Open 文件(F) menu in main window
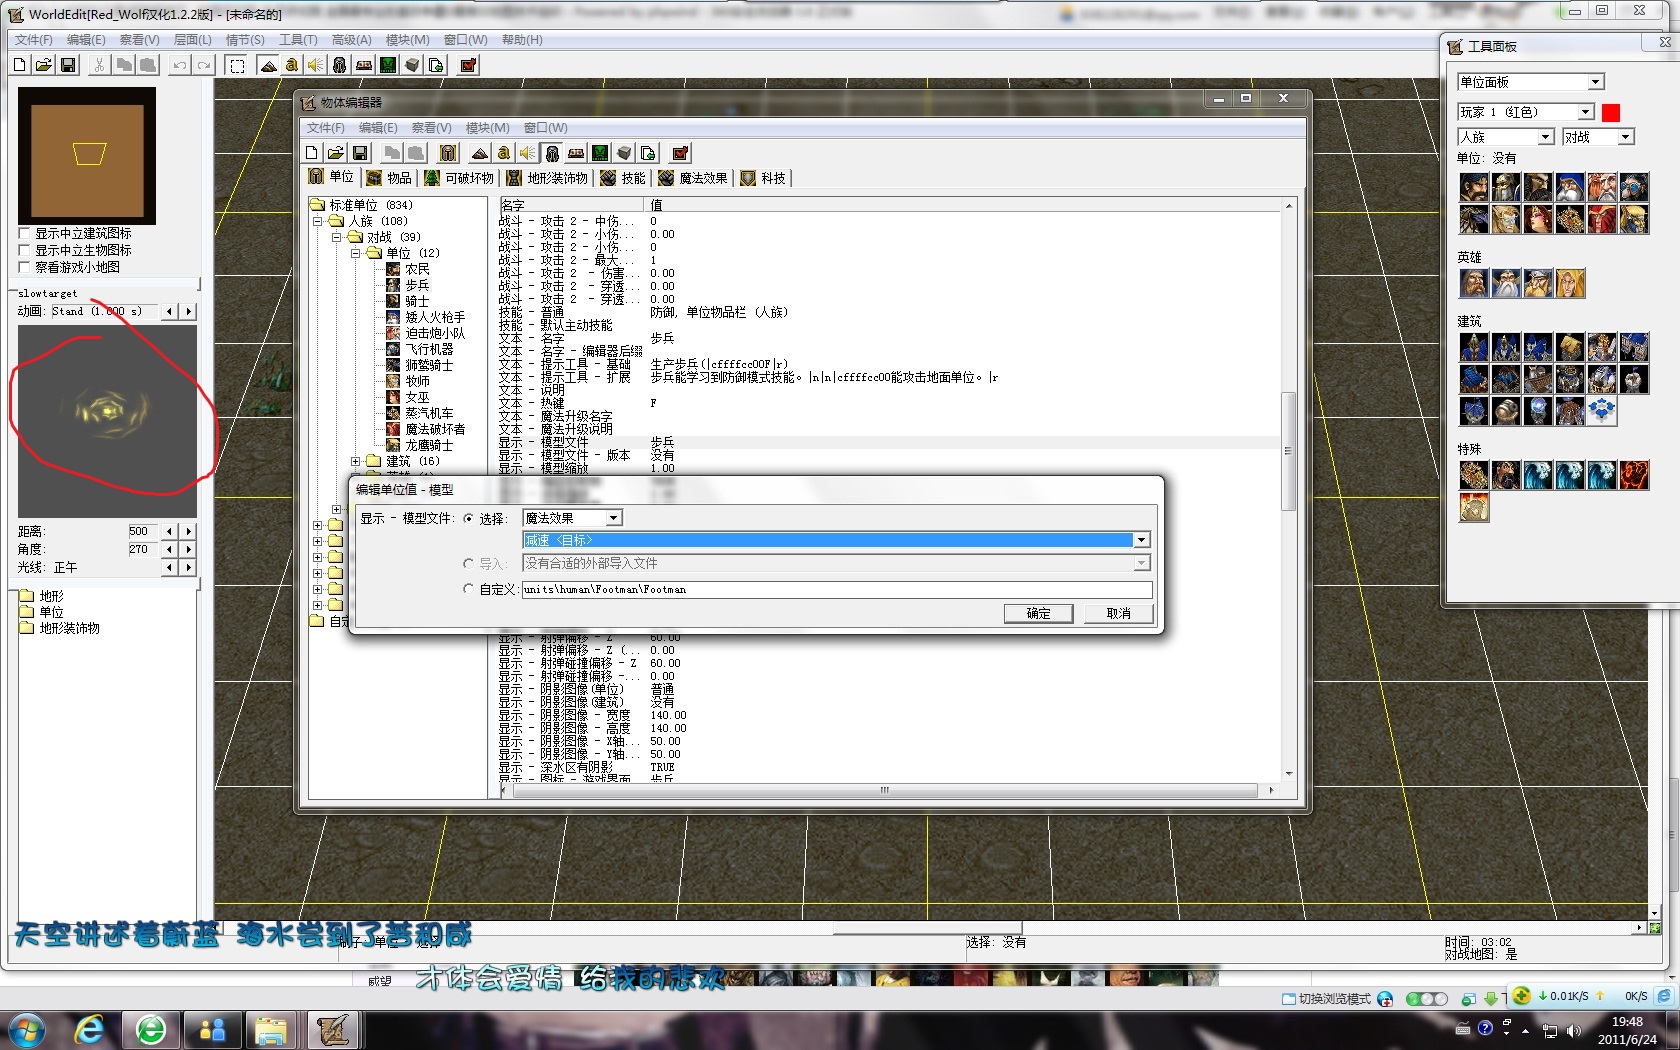Image resolution: width=1680 pixels, height=1050 pixels. [33, 40]
